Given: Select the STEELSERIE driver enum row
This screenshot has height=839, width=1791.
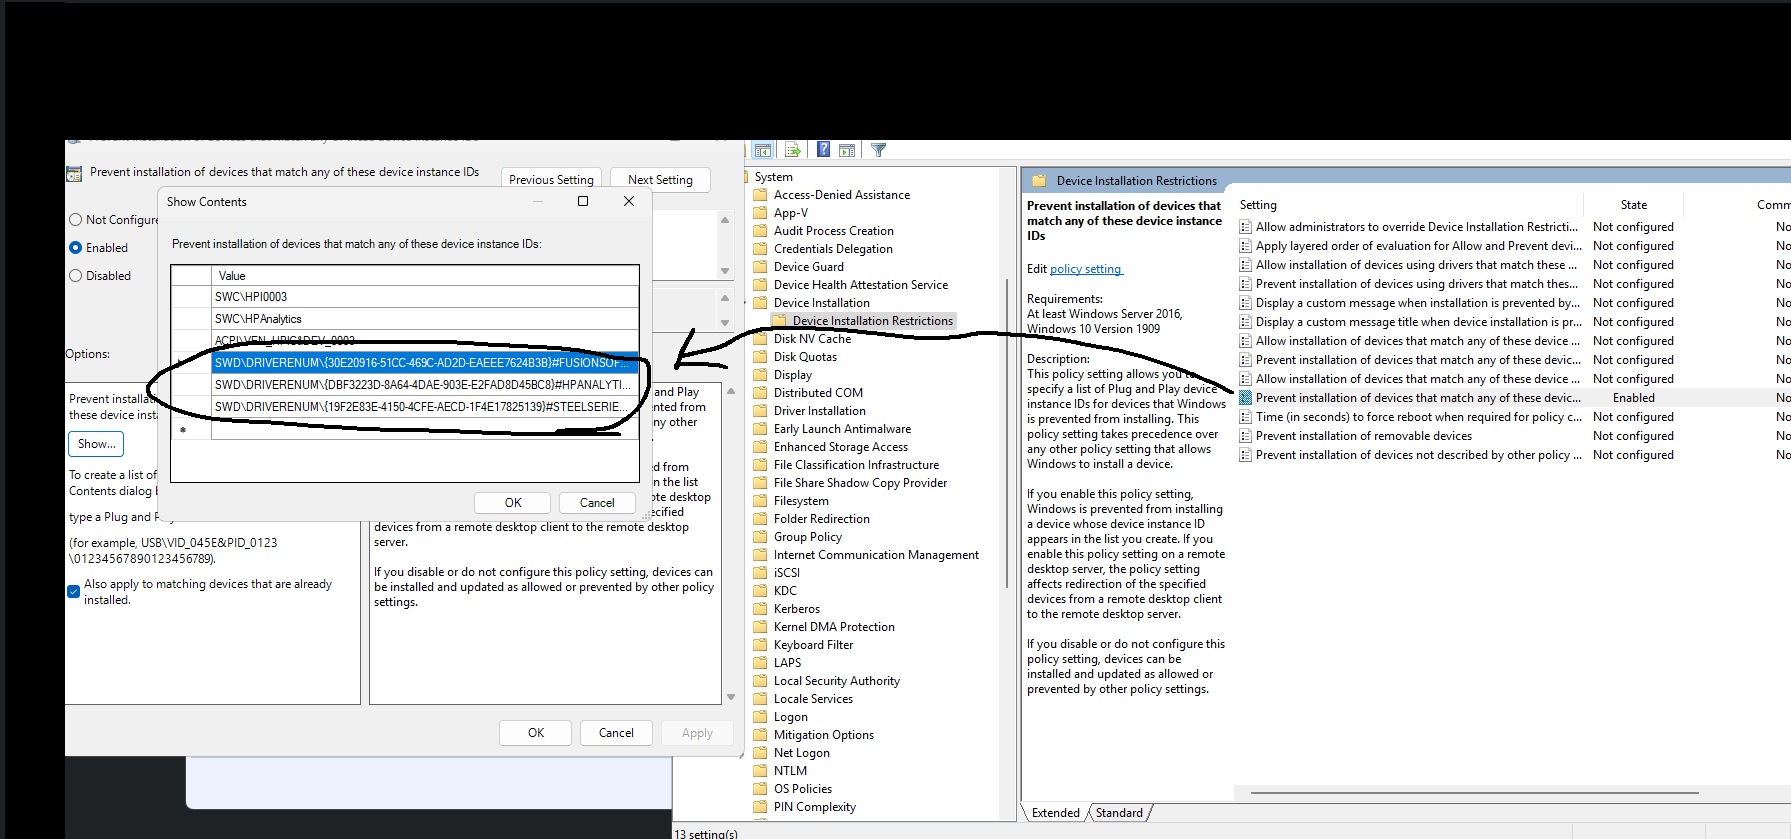Looking at the screenshot, I should (425, 407).
